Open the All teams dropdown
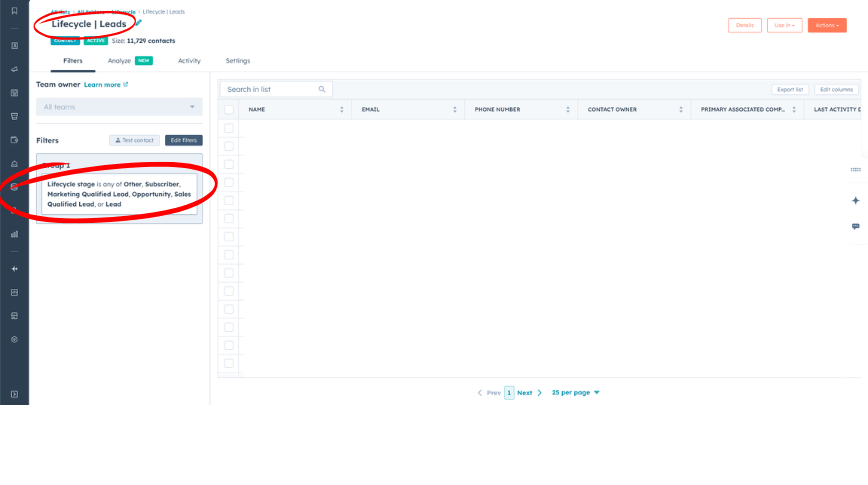Screen dimensions: 868x485 119,107
